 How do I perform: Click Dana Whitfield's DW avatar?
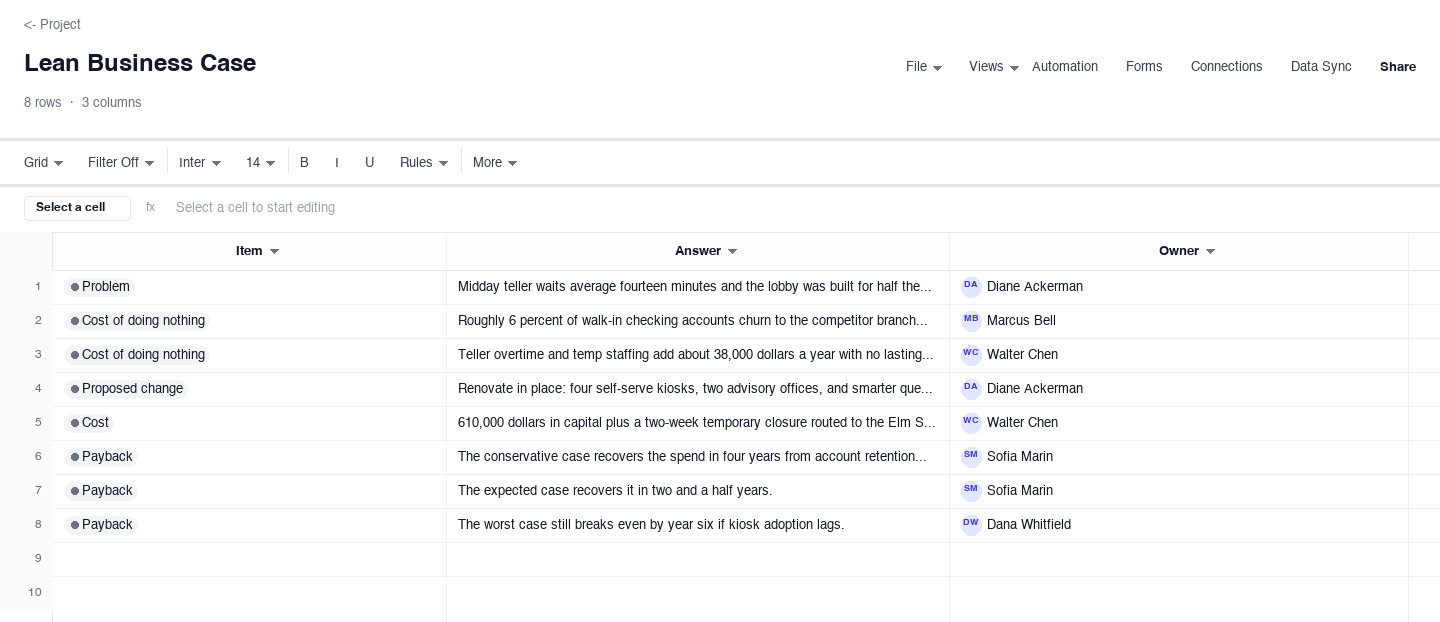coord(971,525)
